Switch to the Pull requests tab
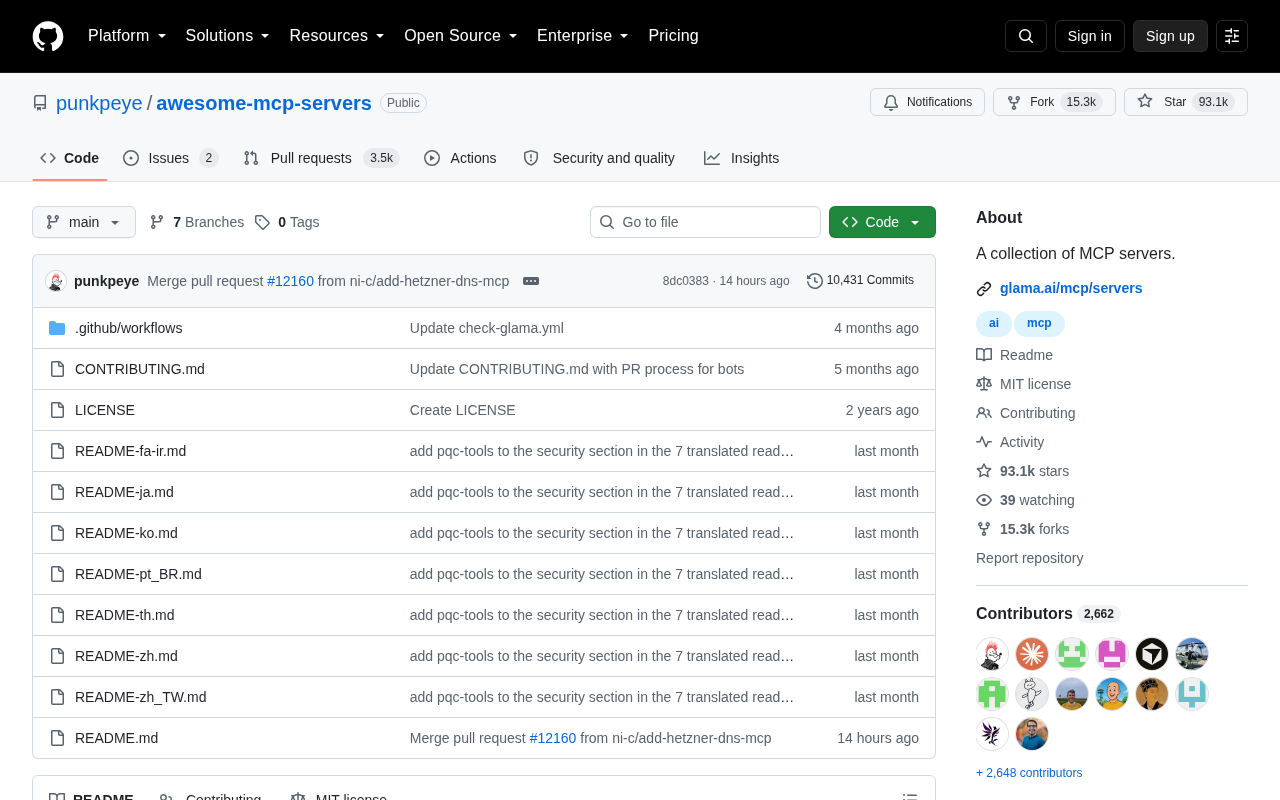 click(x=321, y=158)
